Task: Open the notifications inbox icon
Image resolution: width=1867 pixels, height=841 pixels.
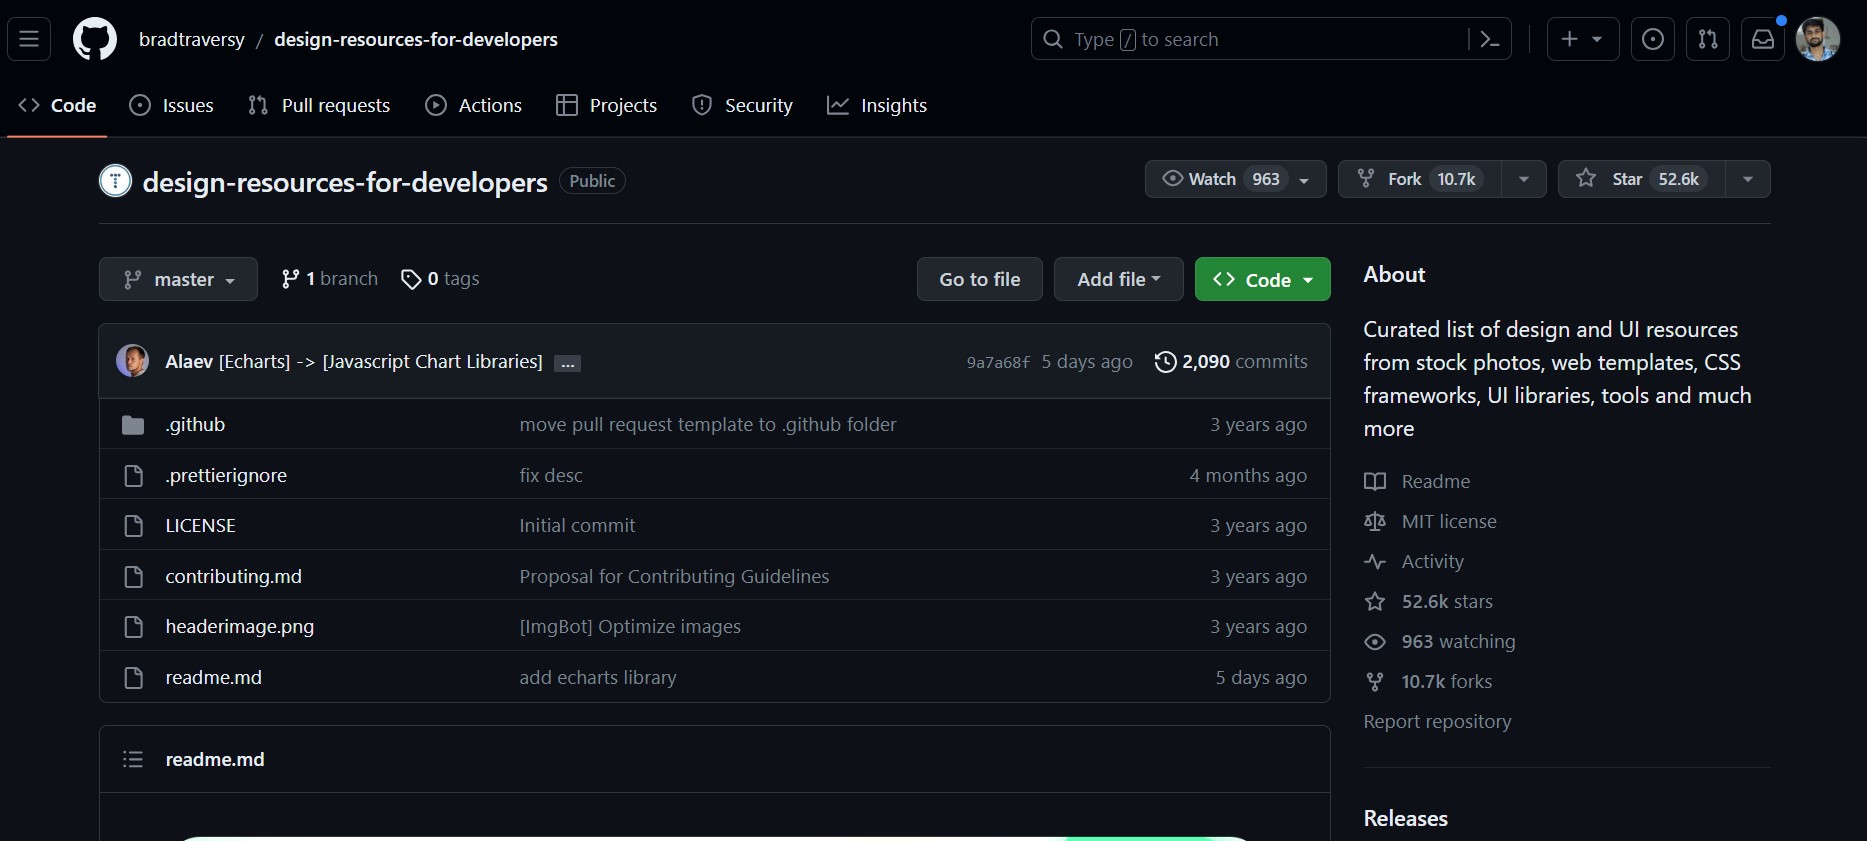Action: click(x=1763, y=39)
